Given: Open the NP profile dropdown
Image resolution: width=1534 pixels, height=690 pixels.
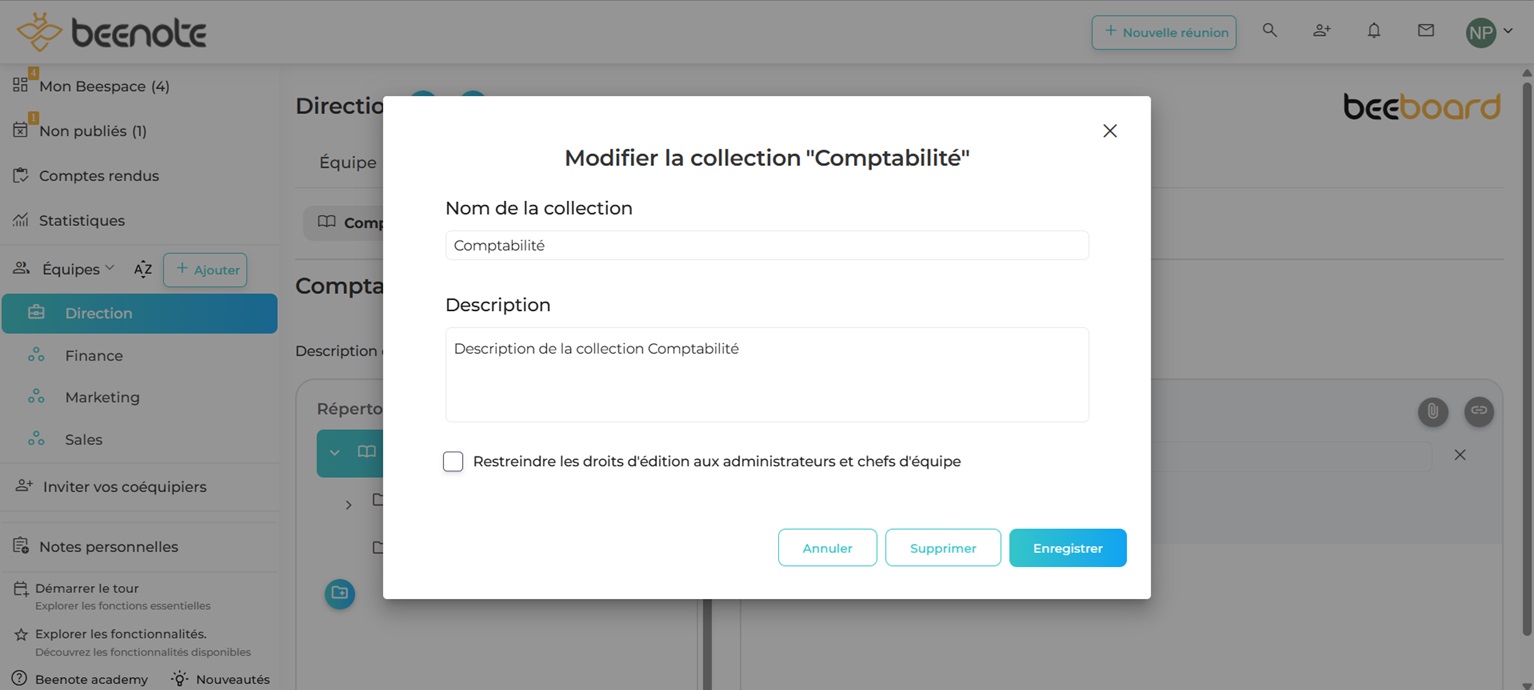Looking at the screenshot, I should click(1489, 32).
